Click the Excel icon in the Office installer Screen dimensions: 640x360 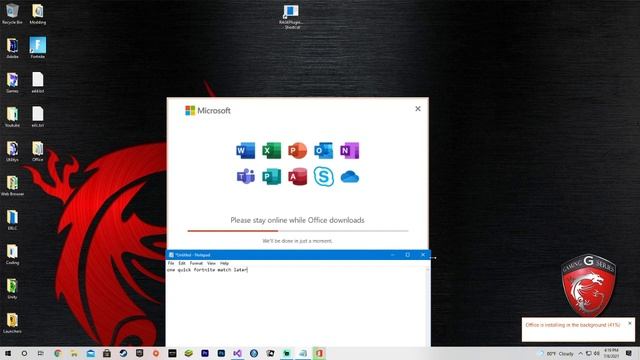(x=271, y=151)
